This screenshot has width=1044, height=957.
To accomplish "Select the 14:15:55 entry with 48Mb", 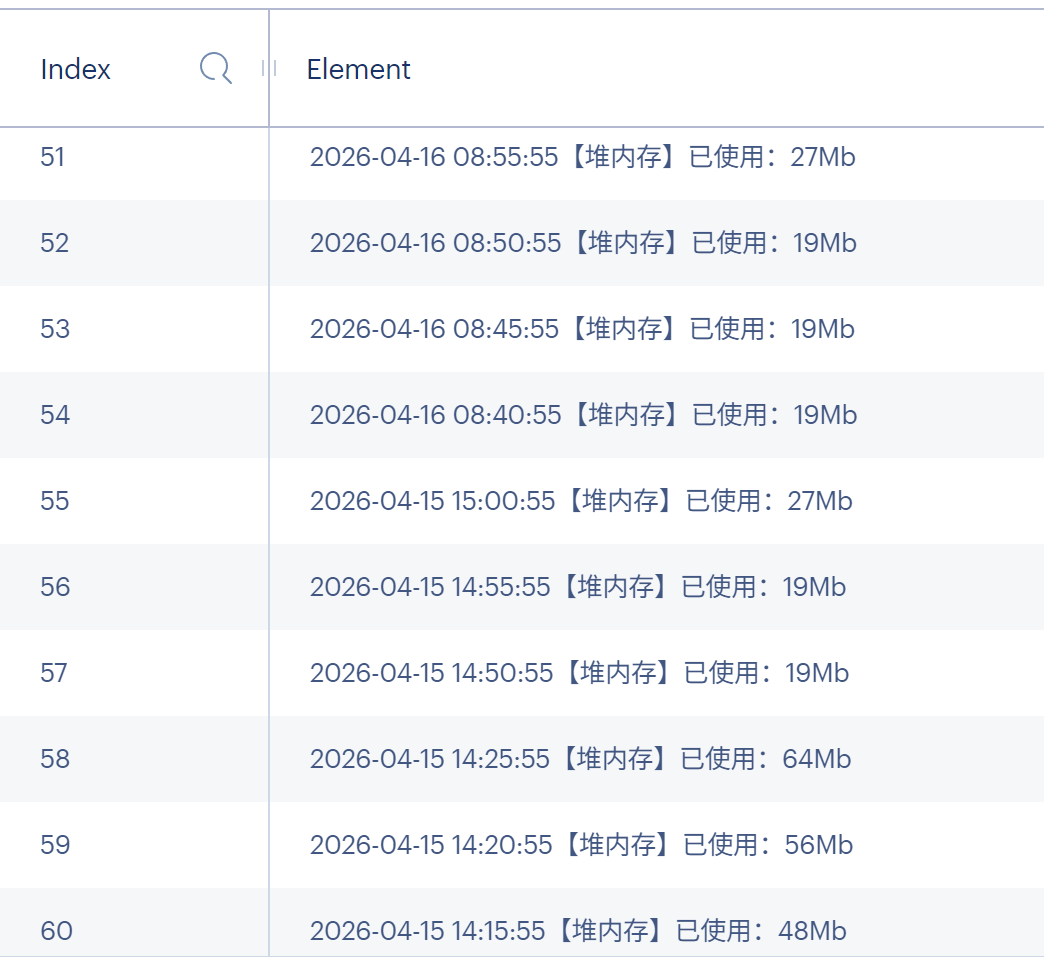I will pos(578,931).
